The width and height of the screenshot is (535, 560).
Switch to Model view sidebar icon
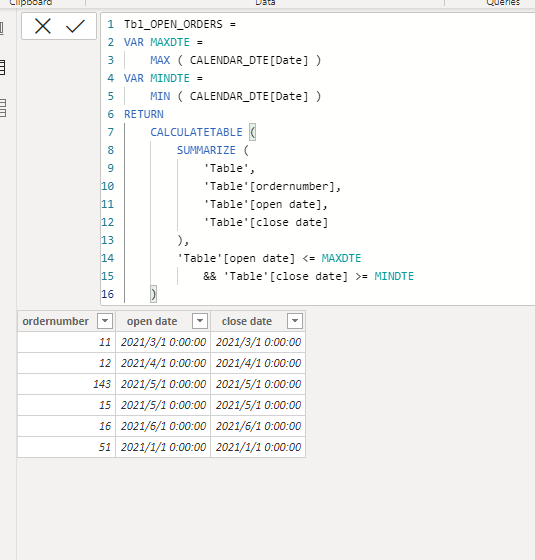point(2,108)
